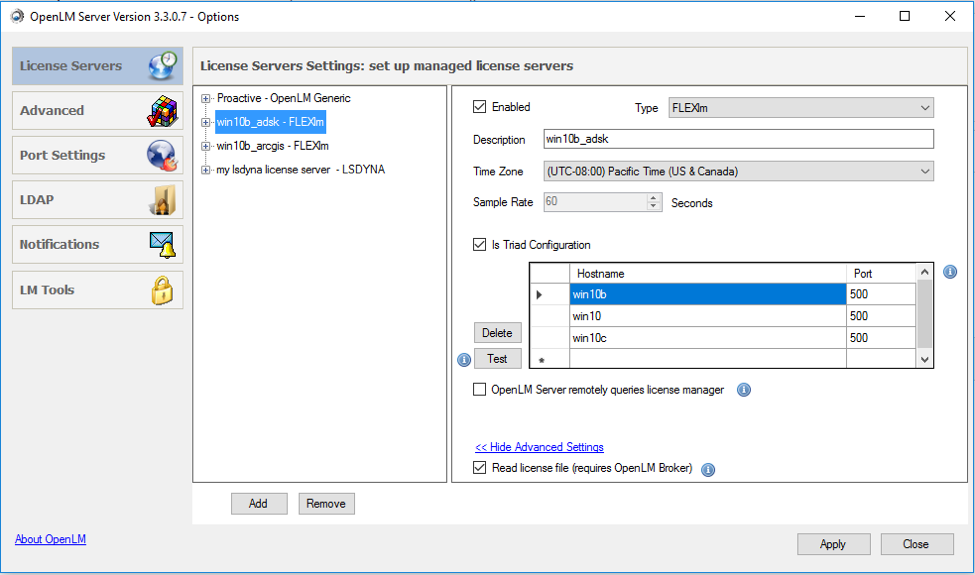This screenshot has width=975, height=575.
Task: Uncheck the Enabled checkbox
Action: tap(480, 107)
